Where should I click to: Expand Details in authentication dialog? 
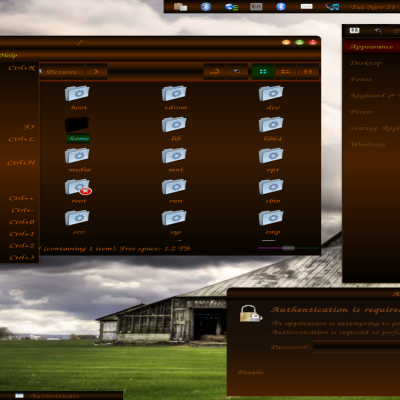click(250, 372)
